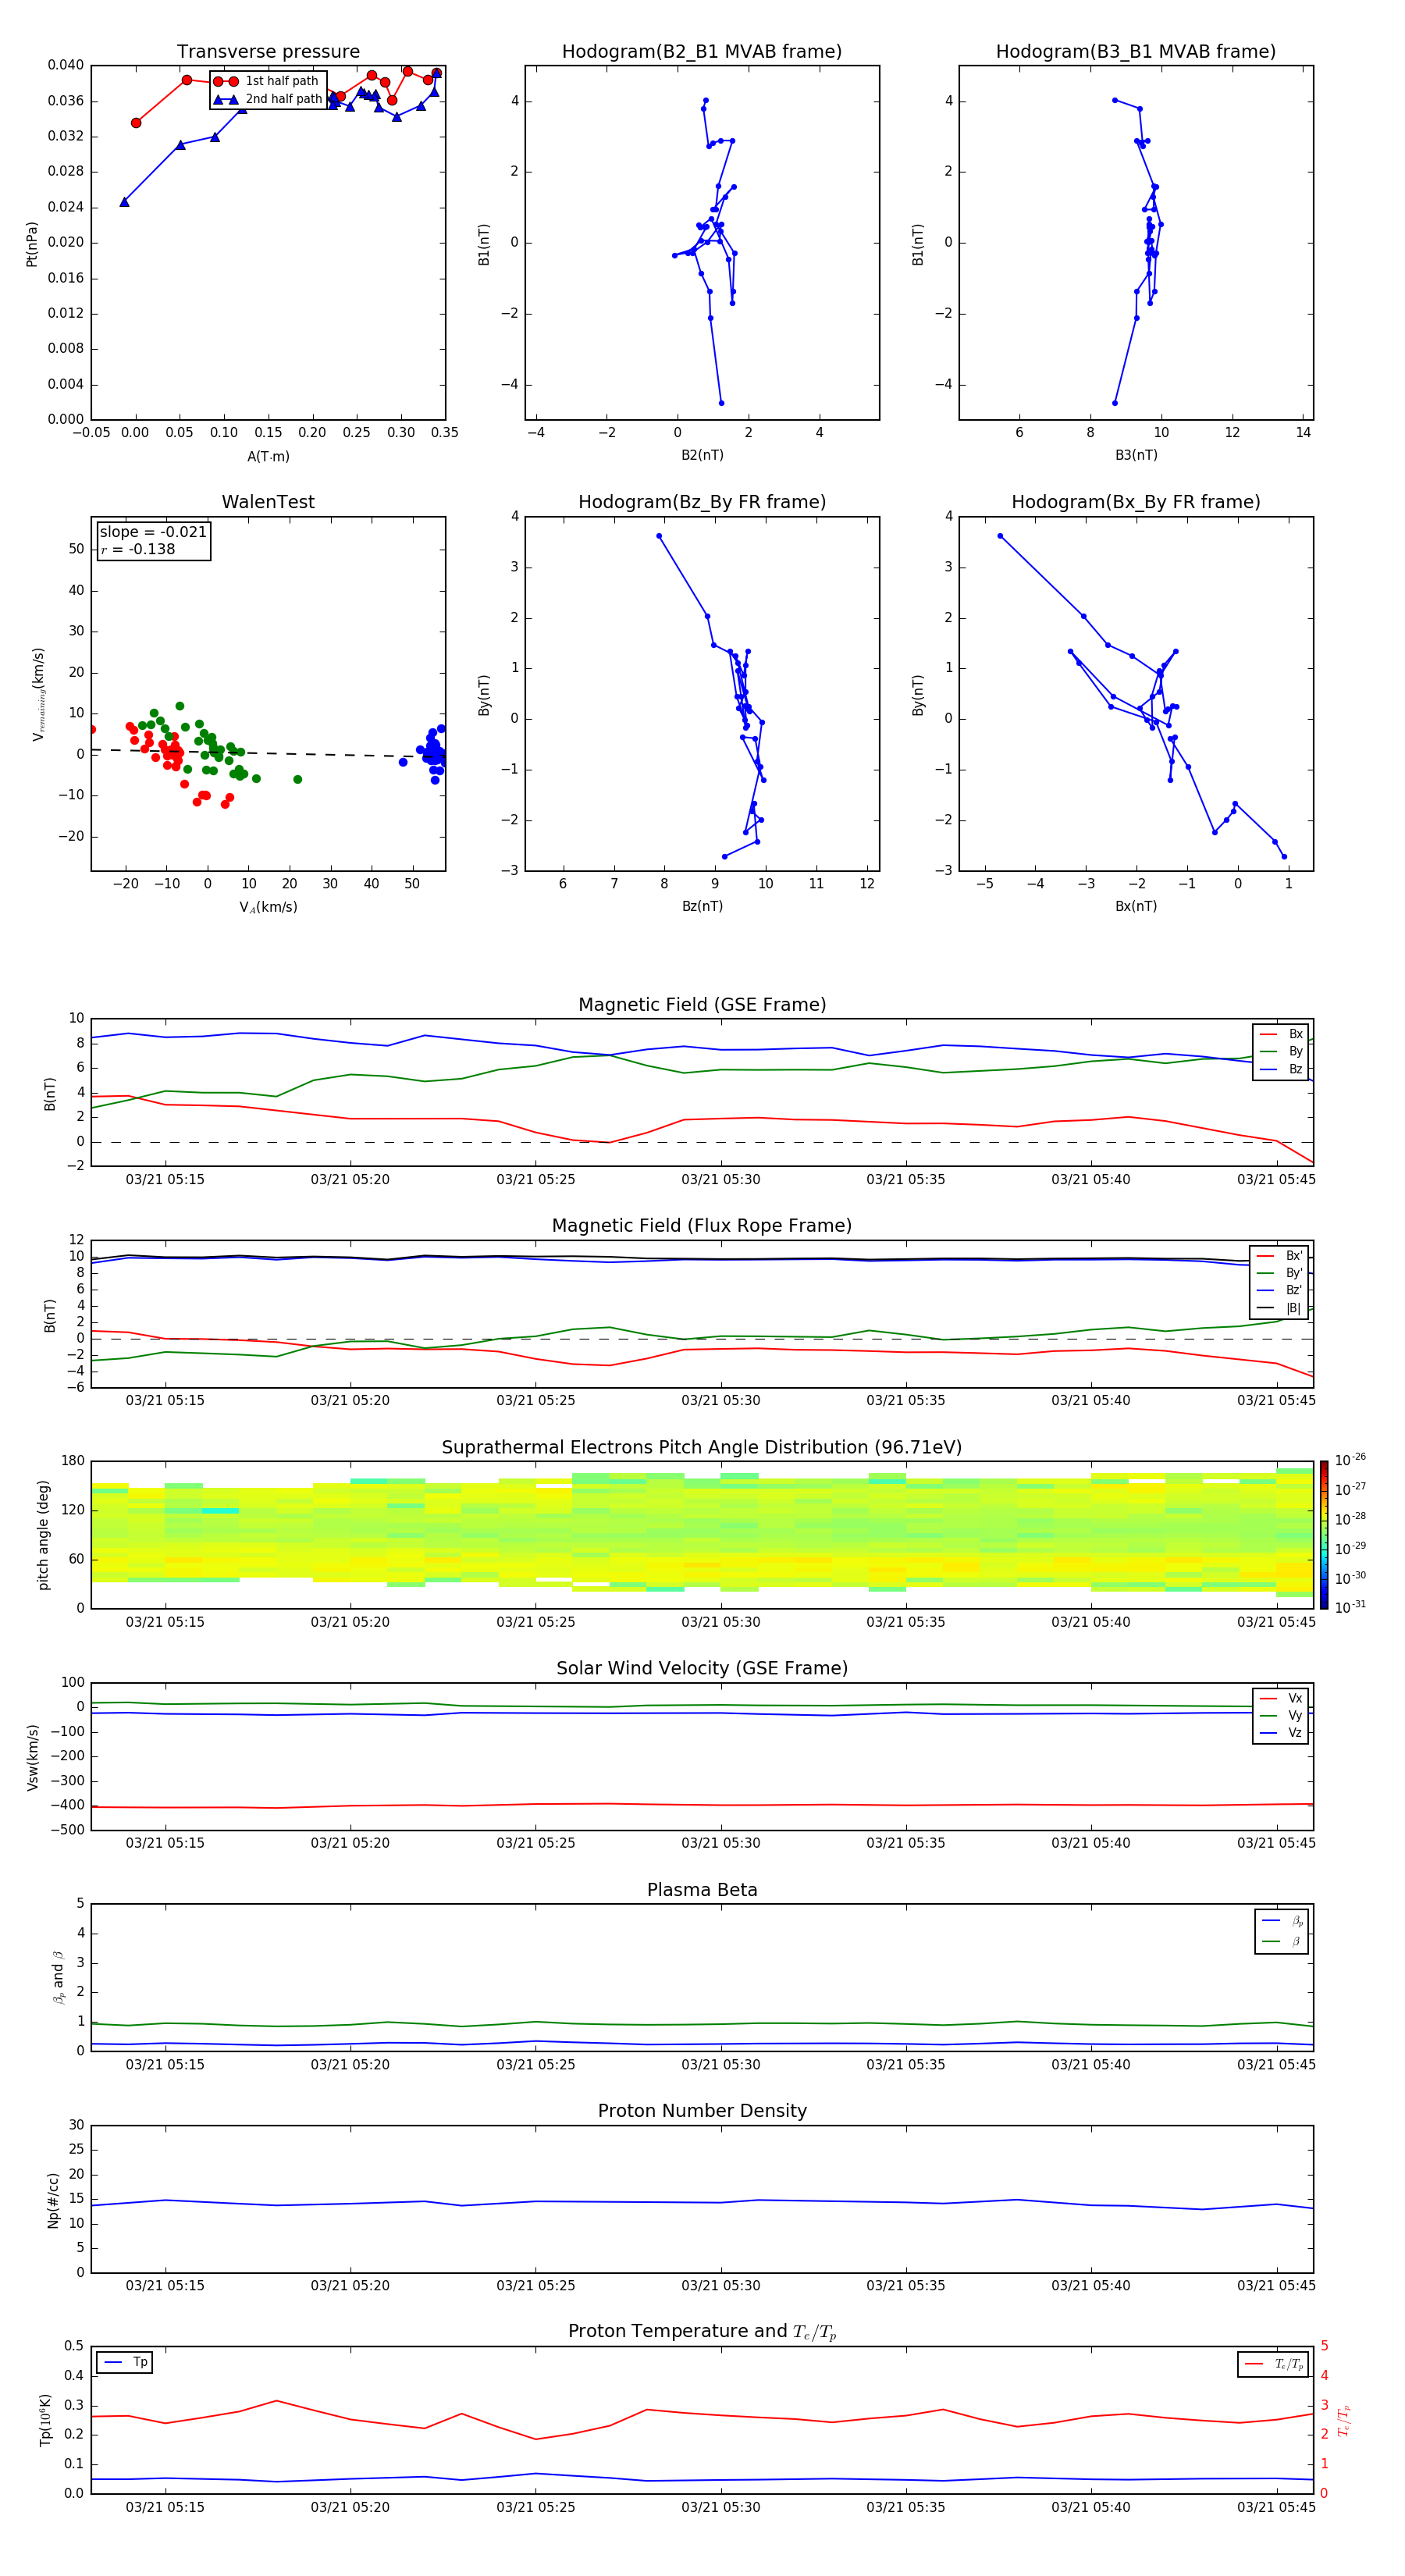
Task: Select the 'Hodogram(B2_B1 MVAB frame)' title
Action: click(x=702, y=52)
